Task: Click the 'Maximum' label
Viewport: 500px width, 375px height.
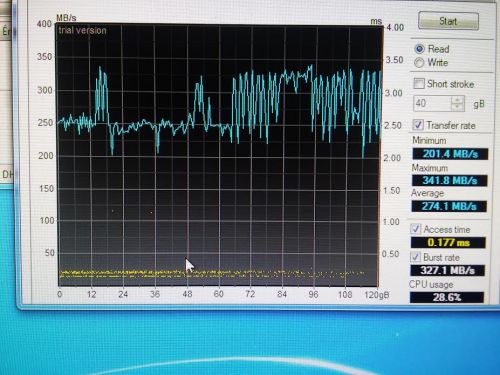Action: pos(430,168)
